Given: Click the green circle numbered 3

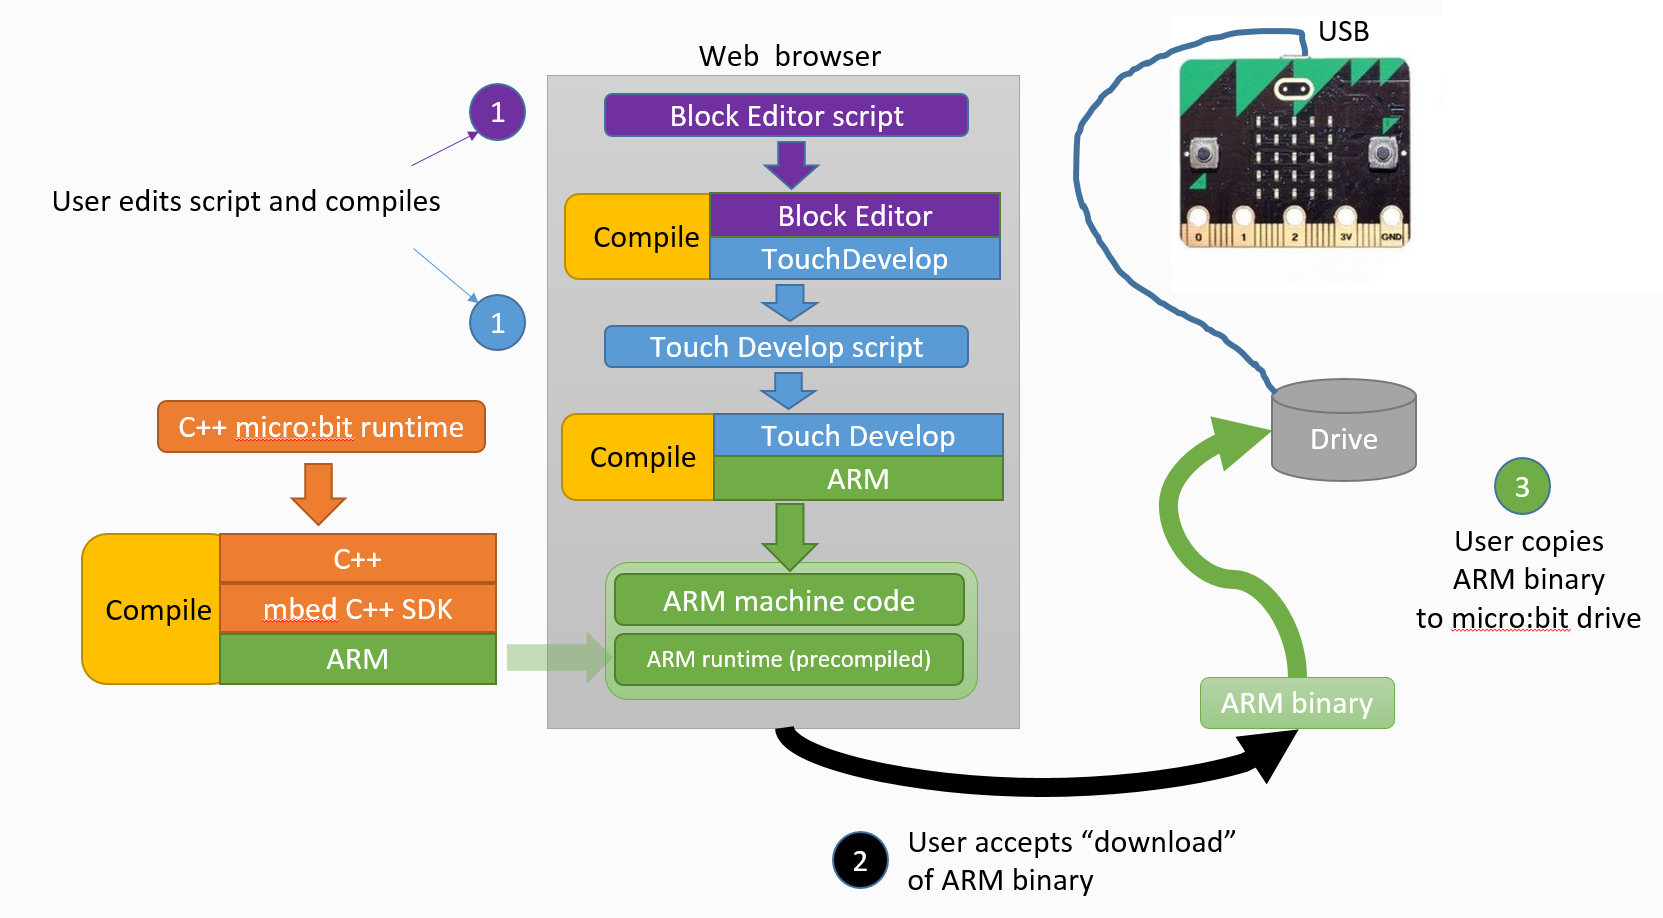Looking at the screenshot, I should click(1521, 487).
